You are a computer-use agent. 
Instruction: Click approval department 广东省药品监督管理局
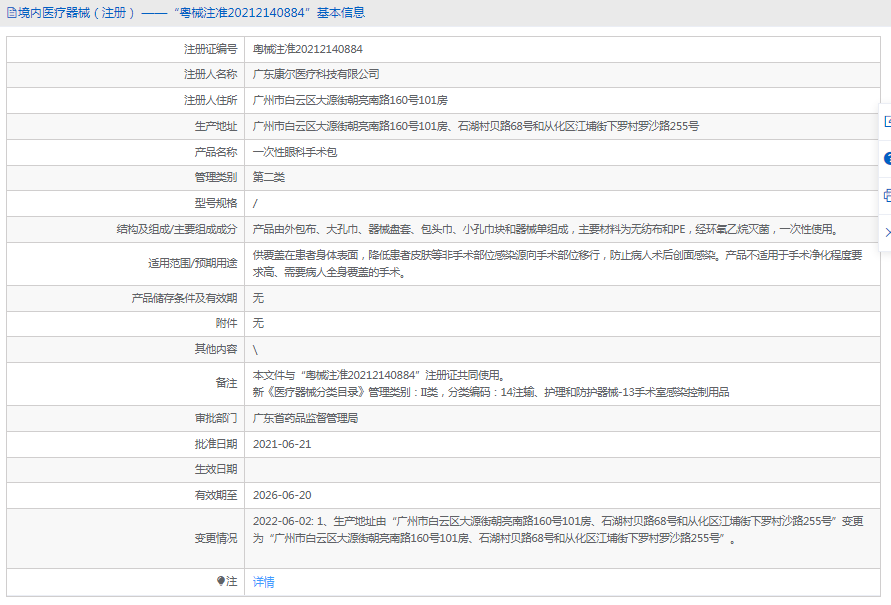click(305, 418)
